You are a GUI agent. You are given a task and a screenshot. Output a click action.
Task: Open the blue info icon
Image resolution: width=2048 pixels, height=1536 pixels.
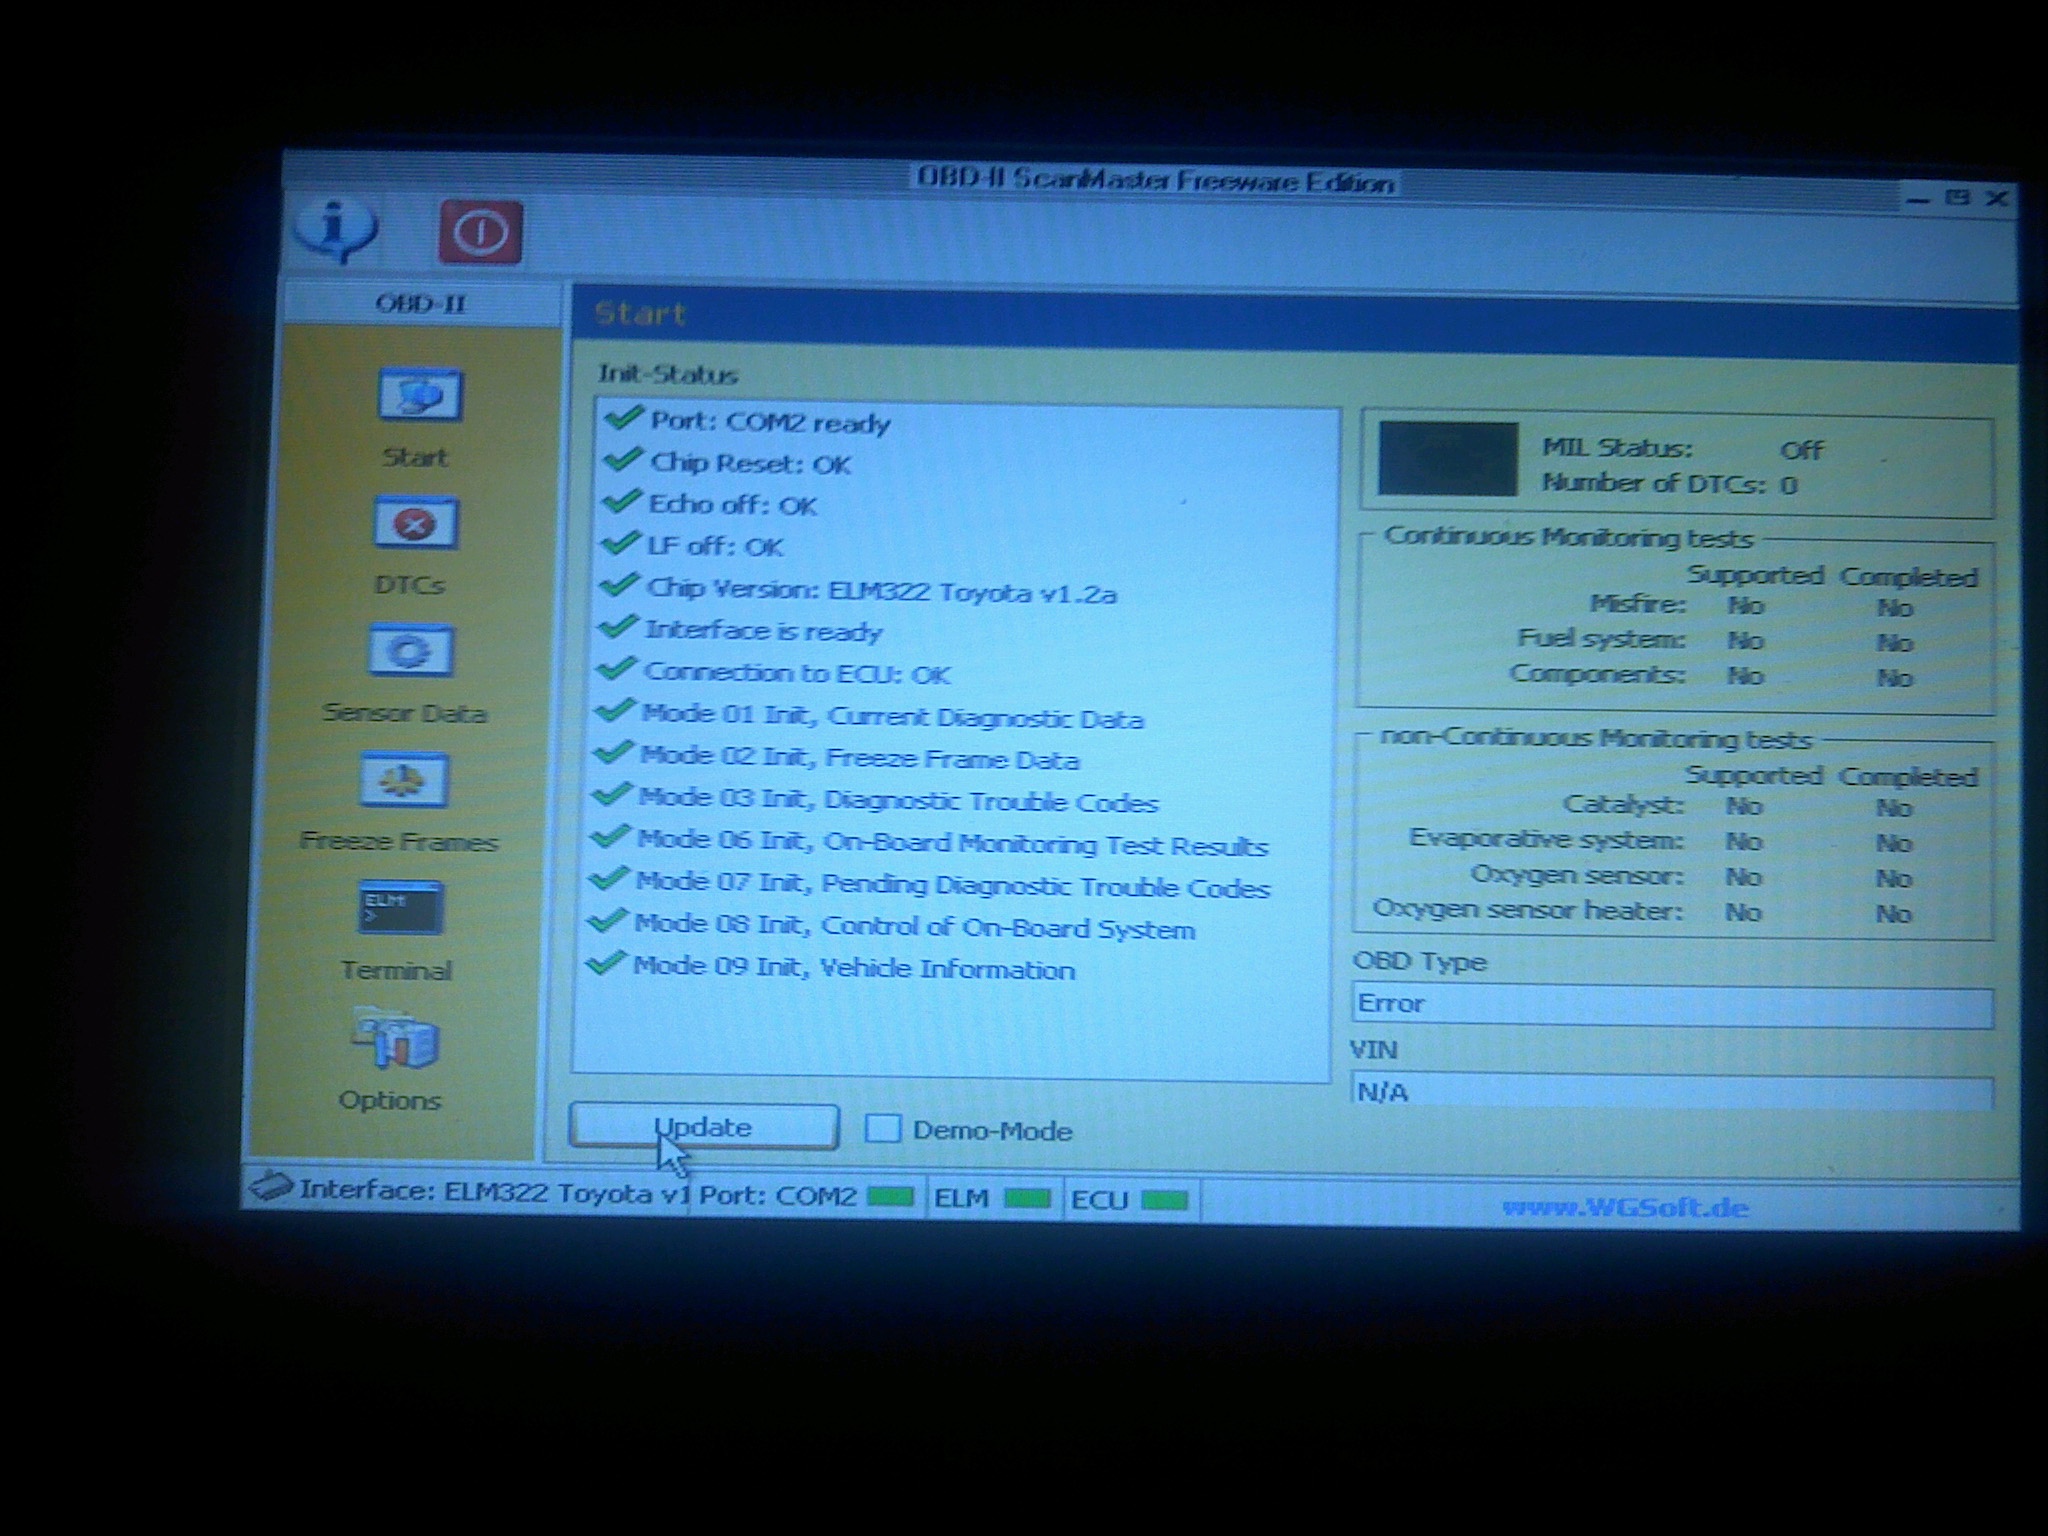pos(337,229)
